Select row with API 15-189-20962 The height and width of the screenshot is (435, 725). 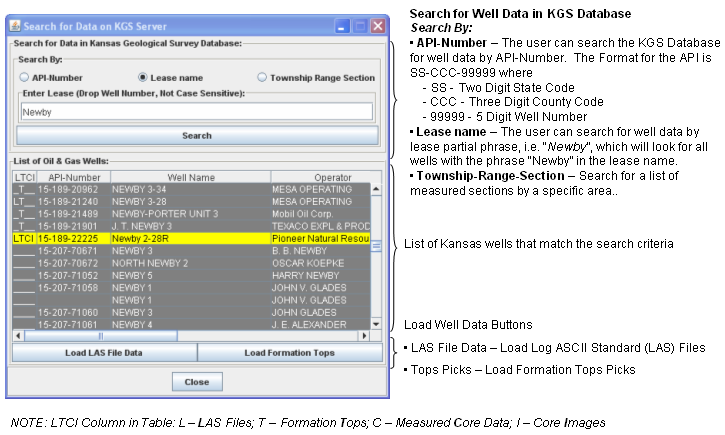coord(191,190)
